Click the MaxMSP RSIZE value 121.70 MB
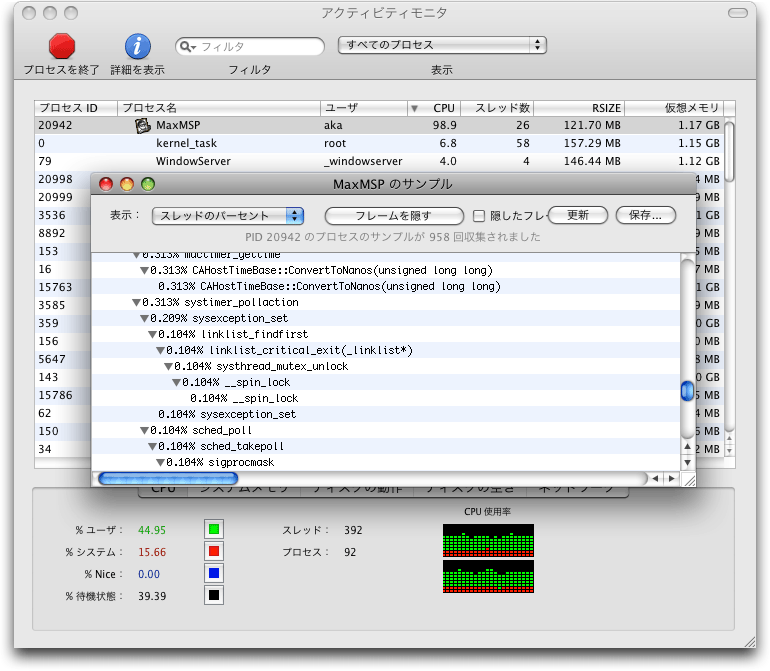This screenshot has width=770, height=671. (592, 125)
